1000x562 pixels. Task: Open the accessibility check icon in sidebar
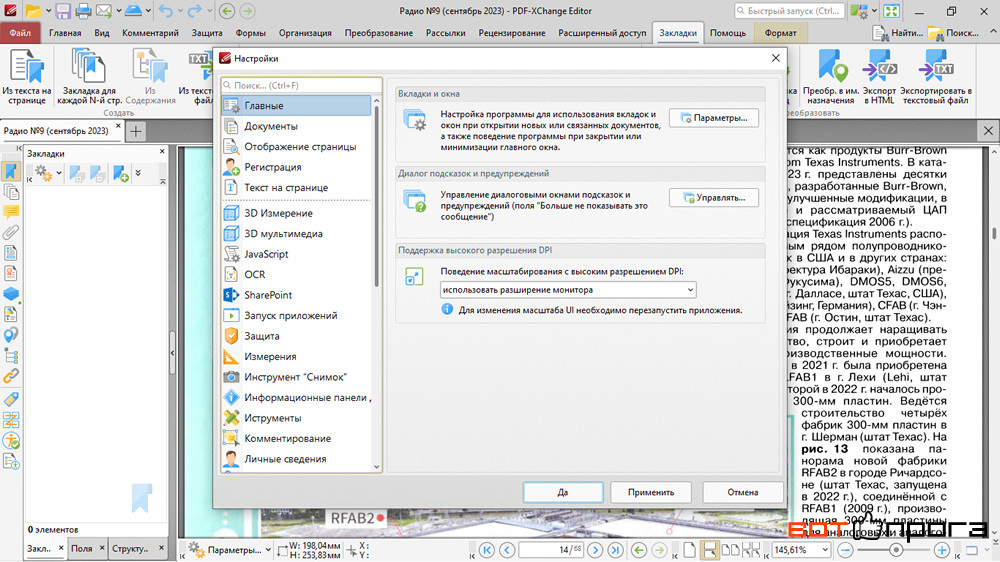click(x=11, y=440)
